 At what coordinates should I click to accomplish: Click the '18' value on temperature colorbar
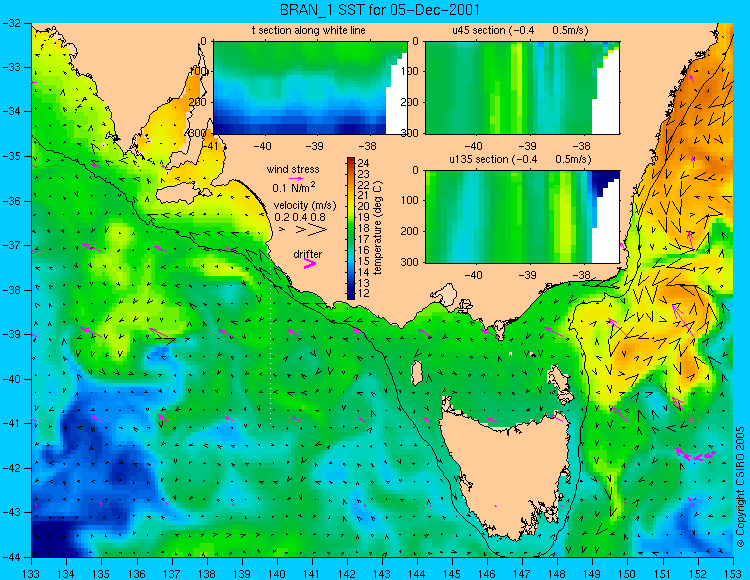pyautogui.click(x=364, y=228)
